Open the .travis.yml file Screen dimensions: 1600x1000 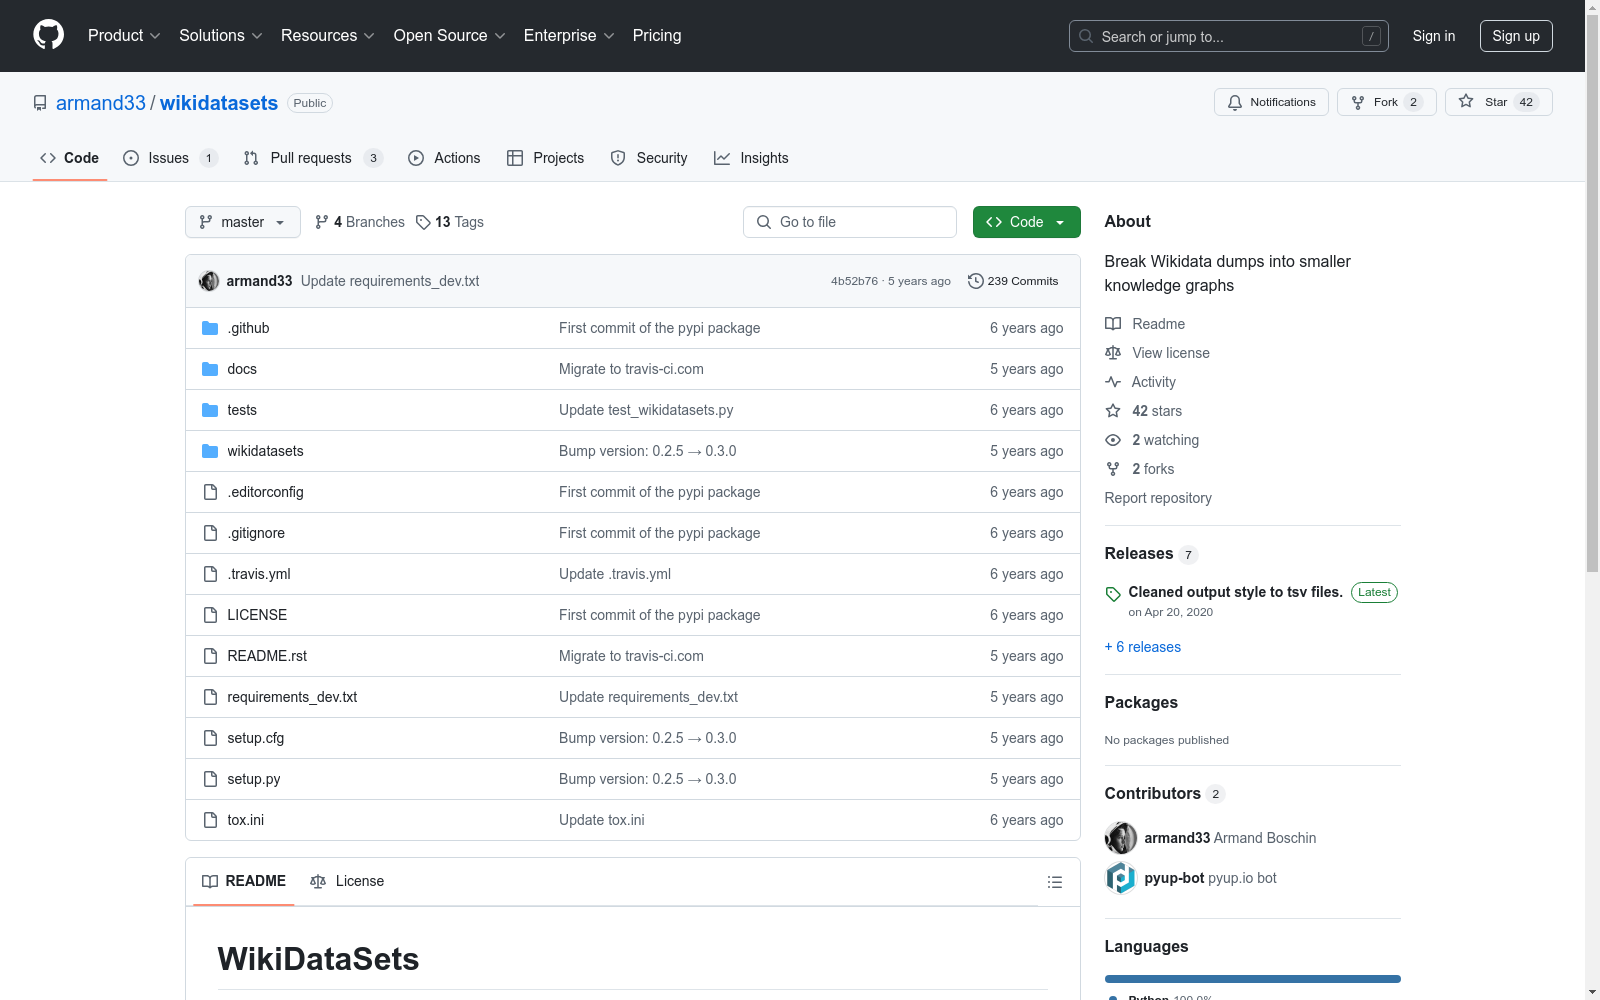[x=259, y=574]
